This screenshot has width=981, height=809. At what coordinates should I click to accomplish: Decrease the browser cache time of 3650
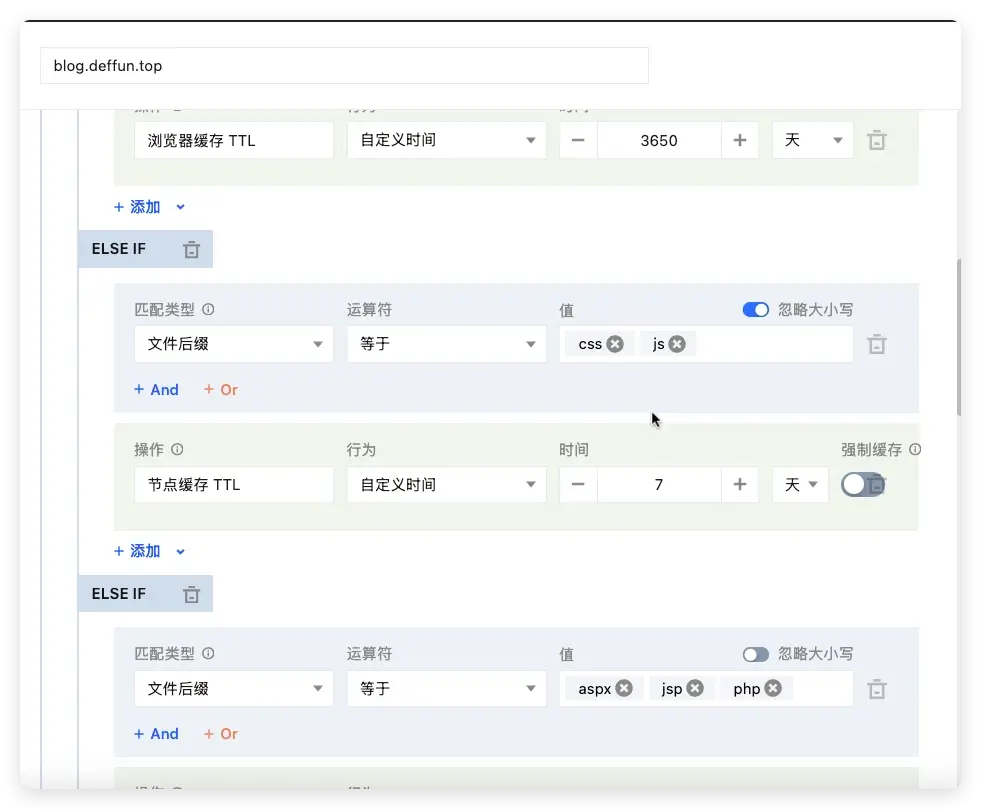pyautogui.click(x=578, y=141)
